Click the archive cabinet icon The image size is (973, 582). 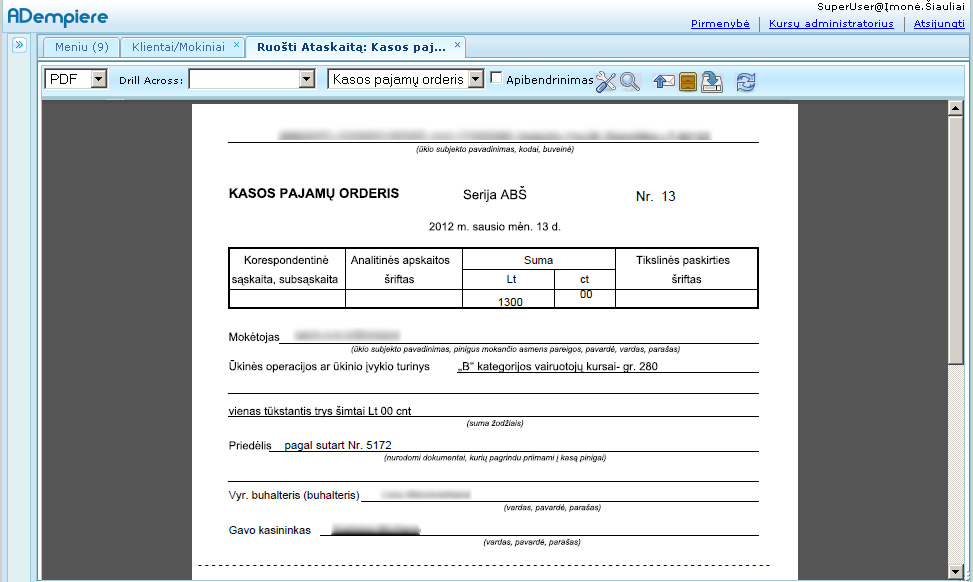point(688,81)
